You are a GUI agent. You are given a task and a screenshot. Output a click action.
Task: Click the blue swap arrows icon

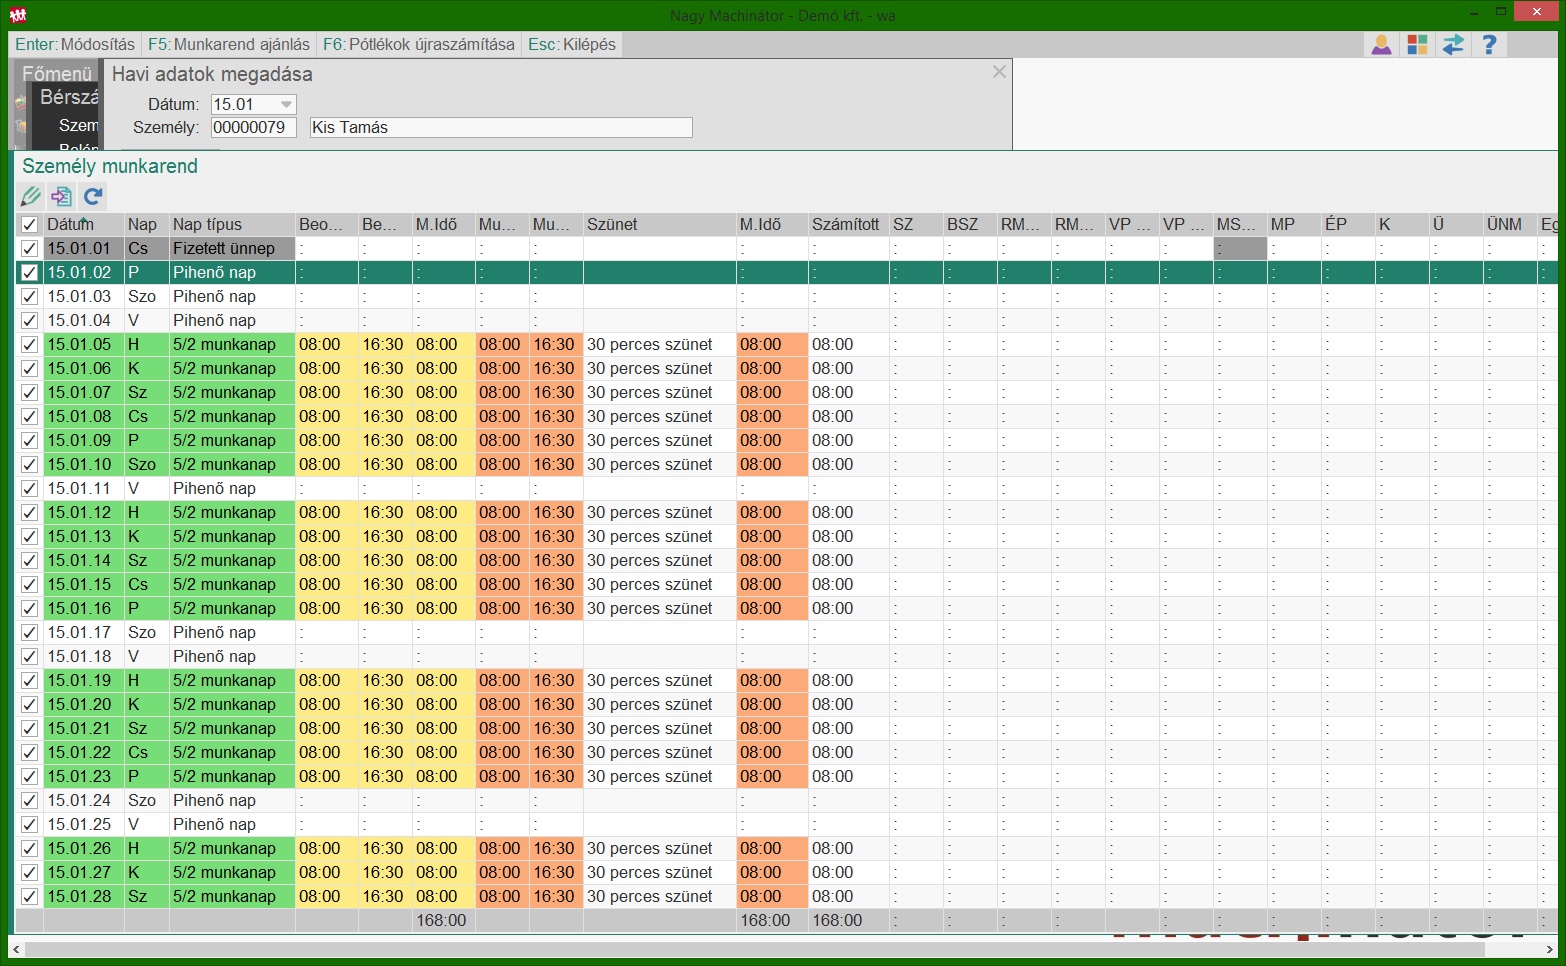pos(1453,45)
